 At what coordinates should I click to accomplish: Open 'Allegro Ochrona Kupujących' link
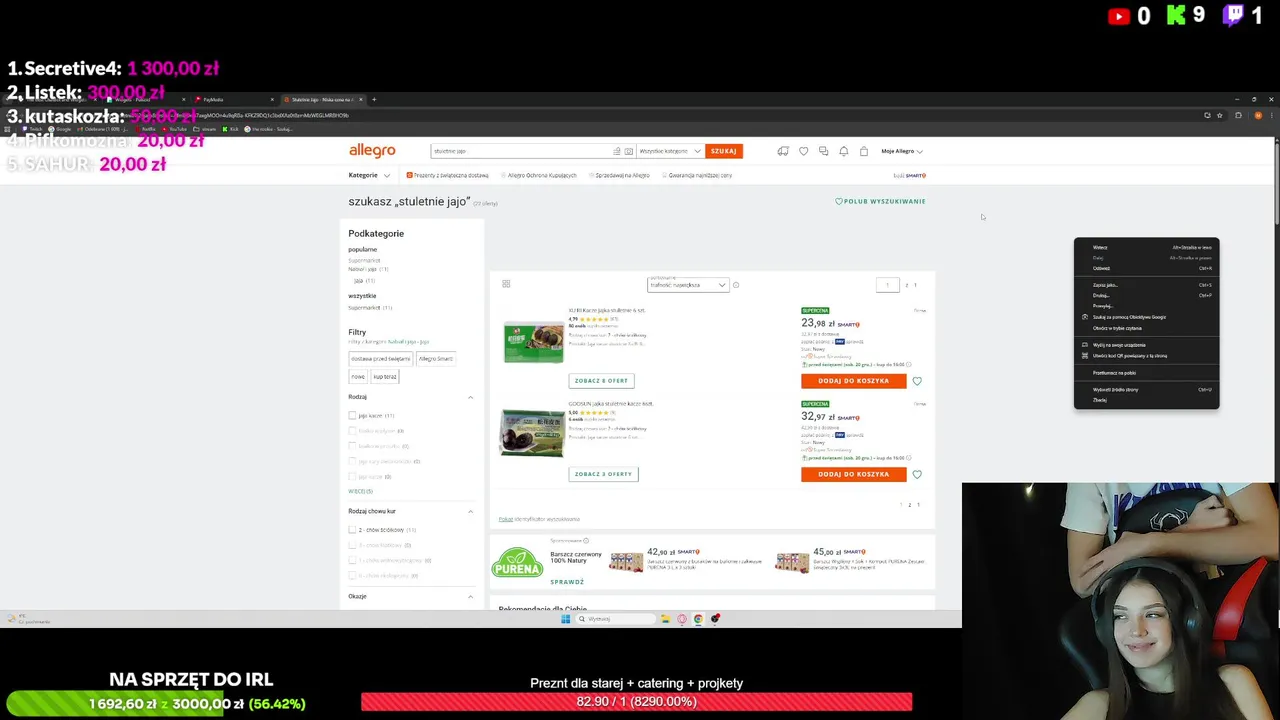pos(539,175)
